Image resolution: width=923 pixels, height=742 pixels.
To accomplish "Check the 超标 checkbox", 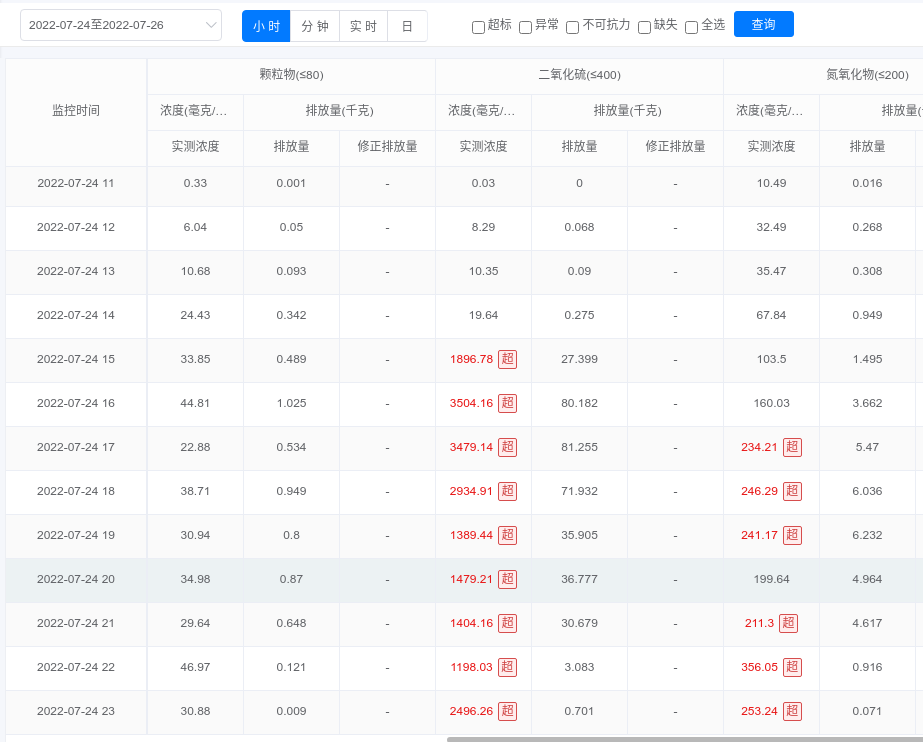I will click(479, 27).
